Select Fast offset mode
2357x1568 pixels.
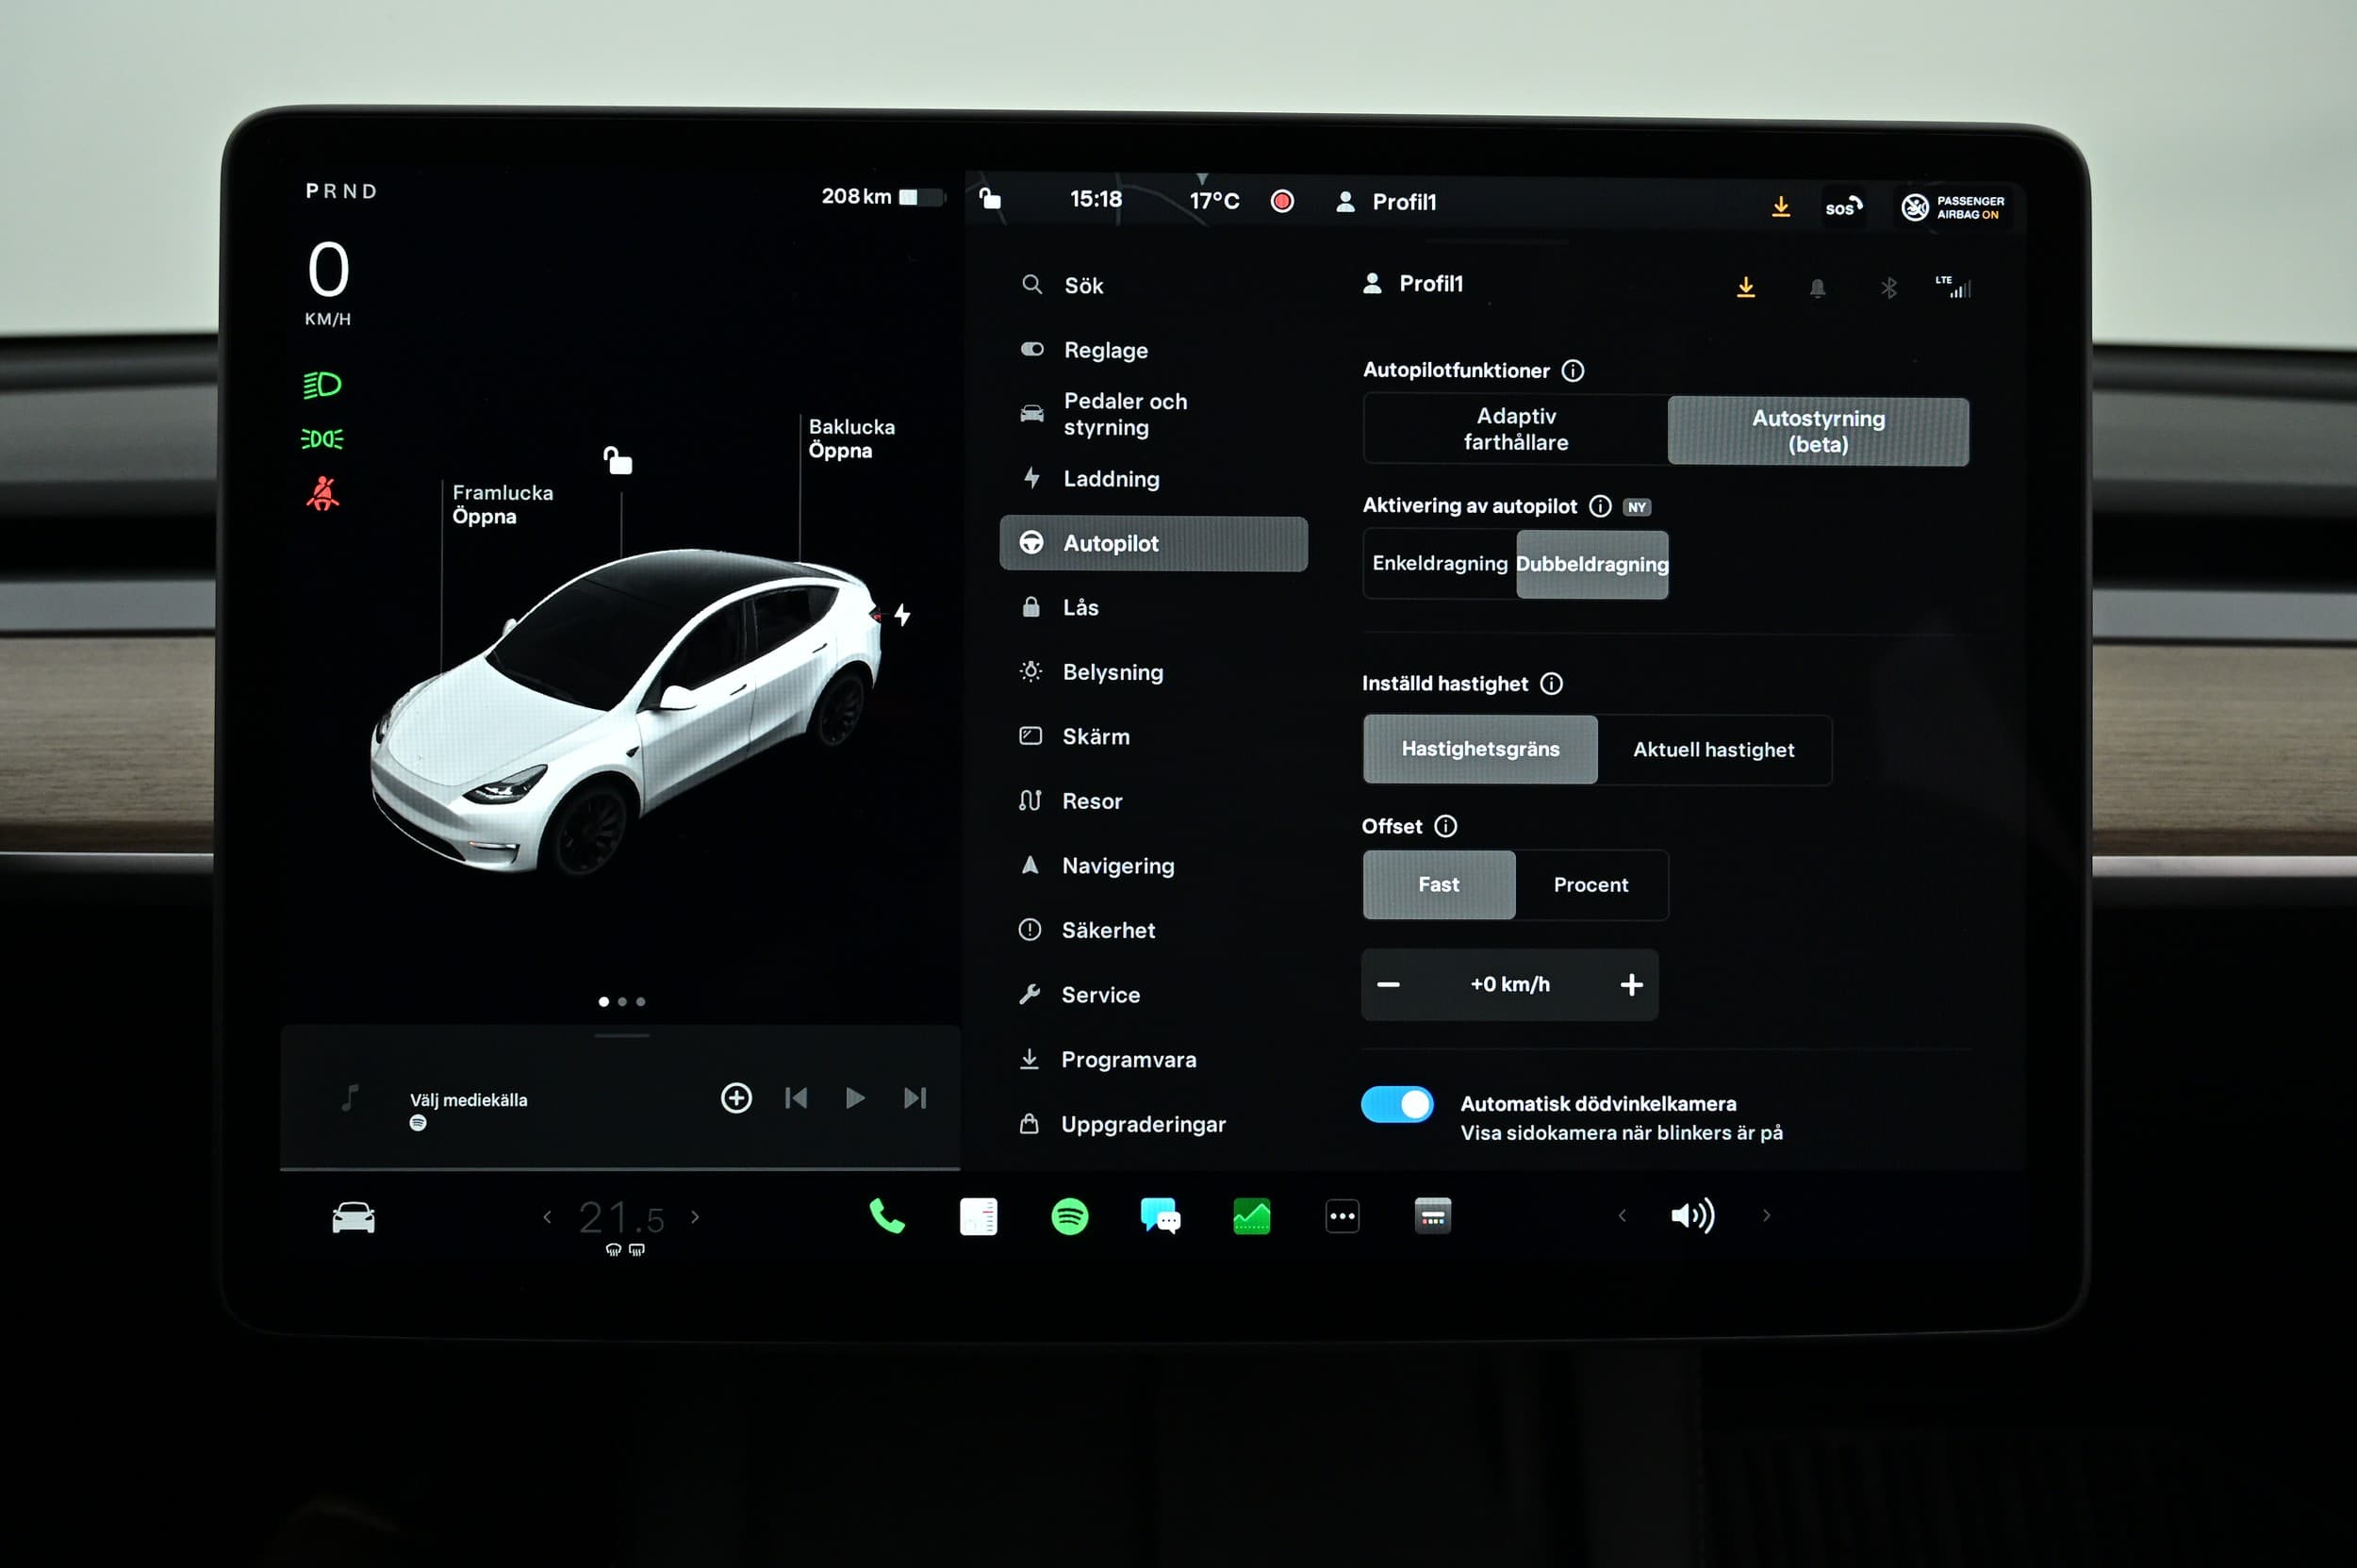(1438, 884)
